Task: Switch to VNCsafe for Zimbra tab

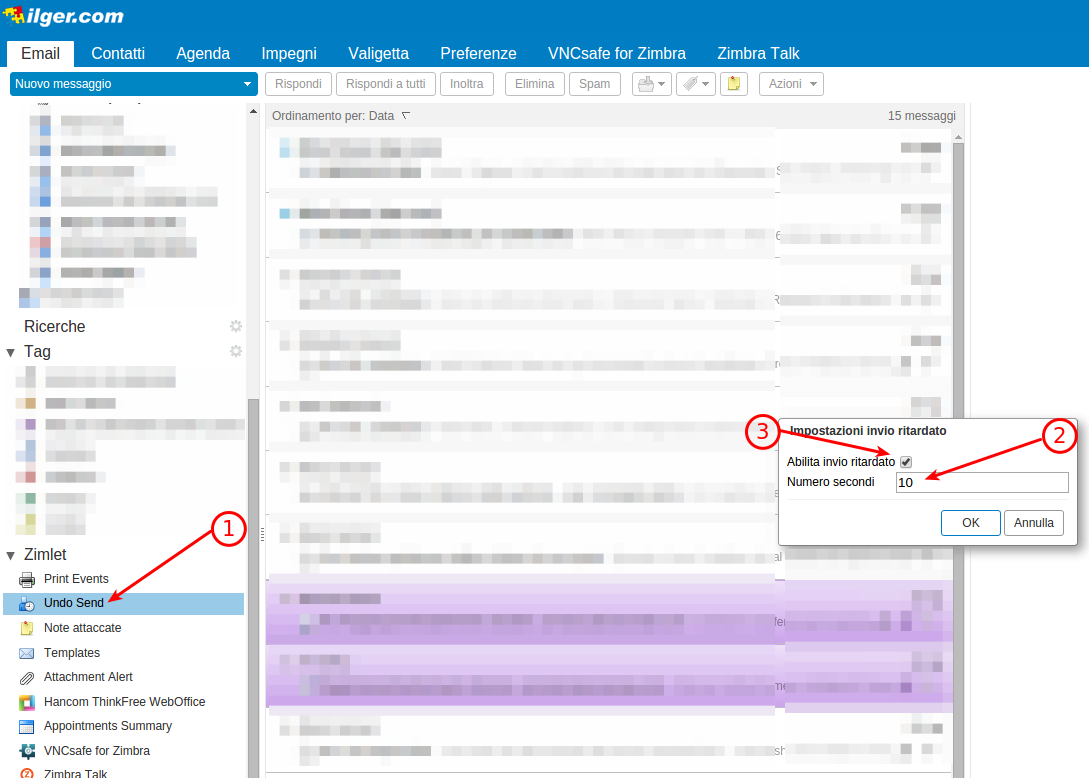Action: tap(617, 53)
